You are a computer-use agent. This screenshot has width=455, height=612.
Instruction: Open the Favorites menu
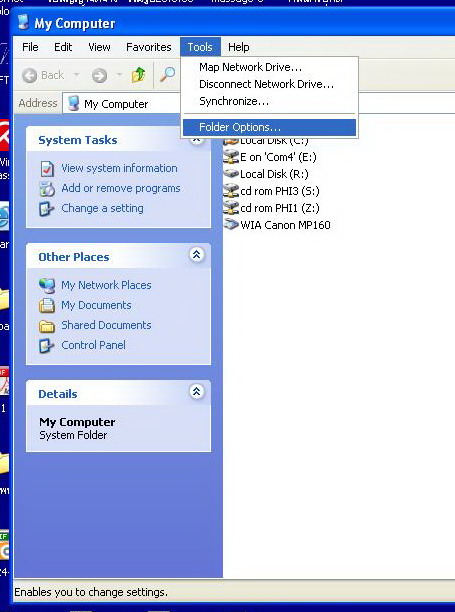[x=149, y=47]
